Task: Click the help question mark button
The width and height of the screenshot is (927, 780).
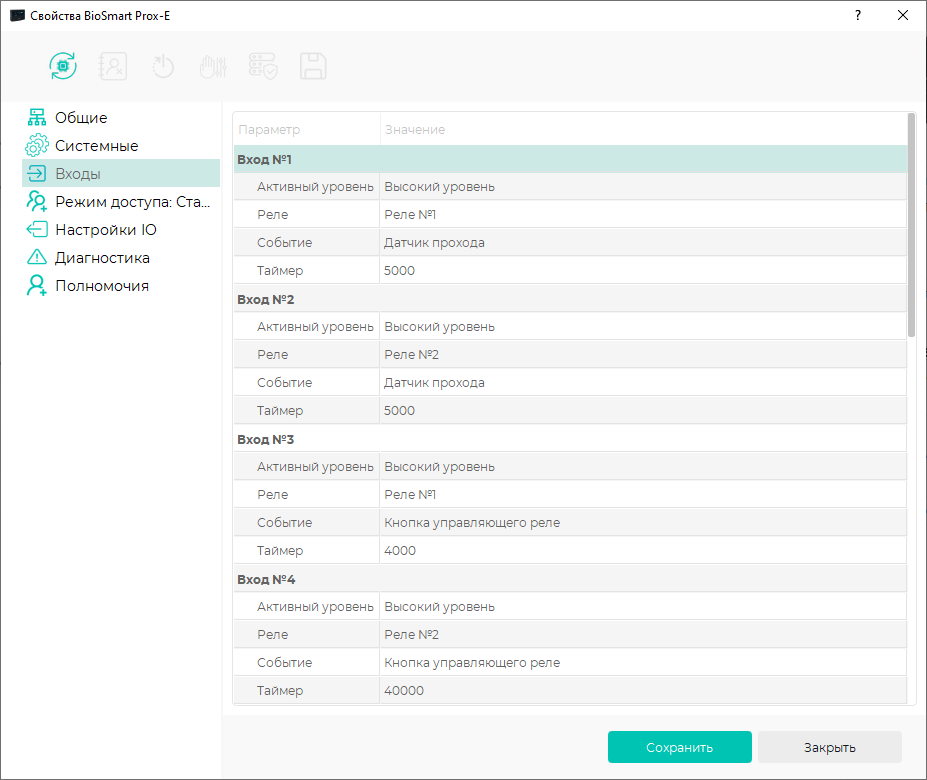Action: [858, 15]
